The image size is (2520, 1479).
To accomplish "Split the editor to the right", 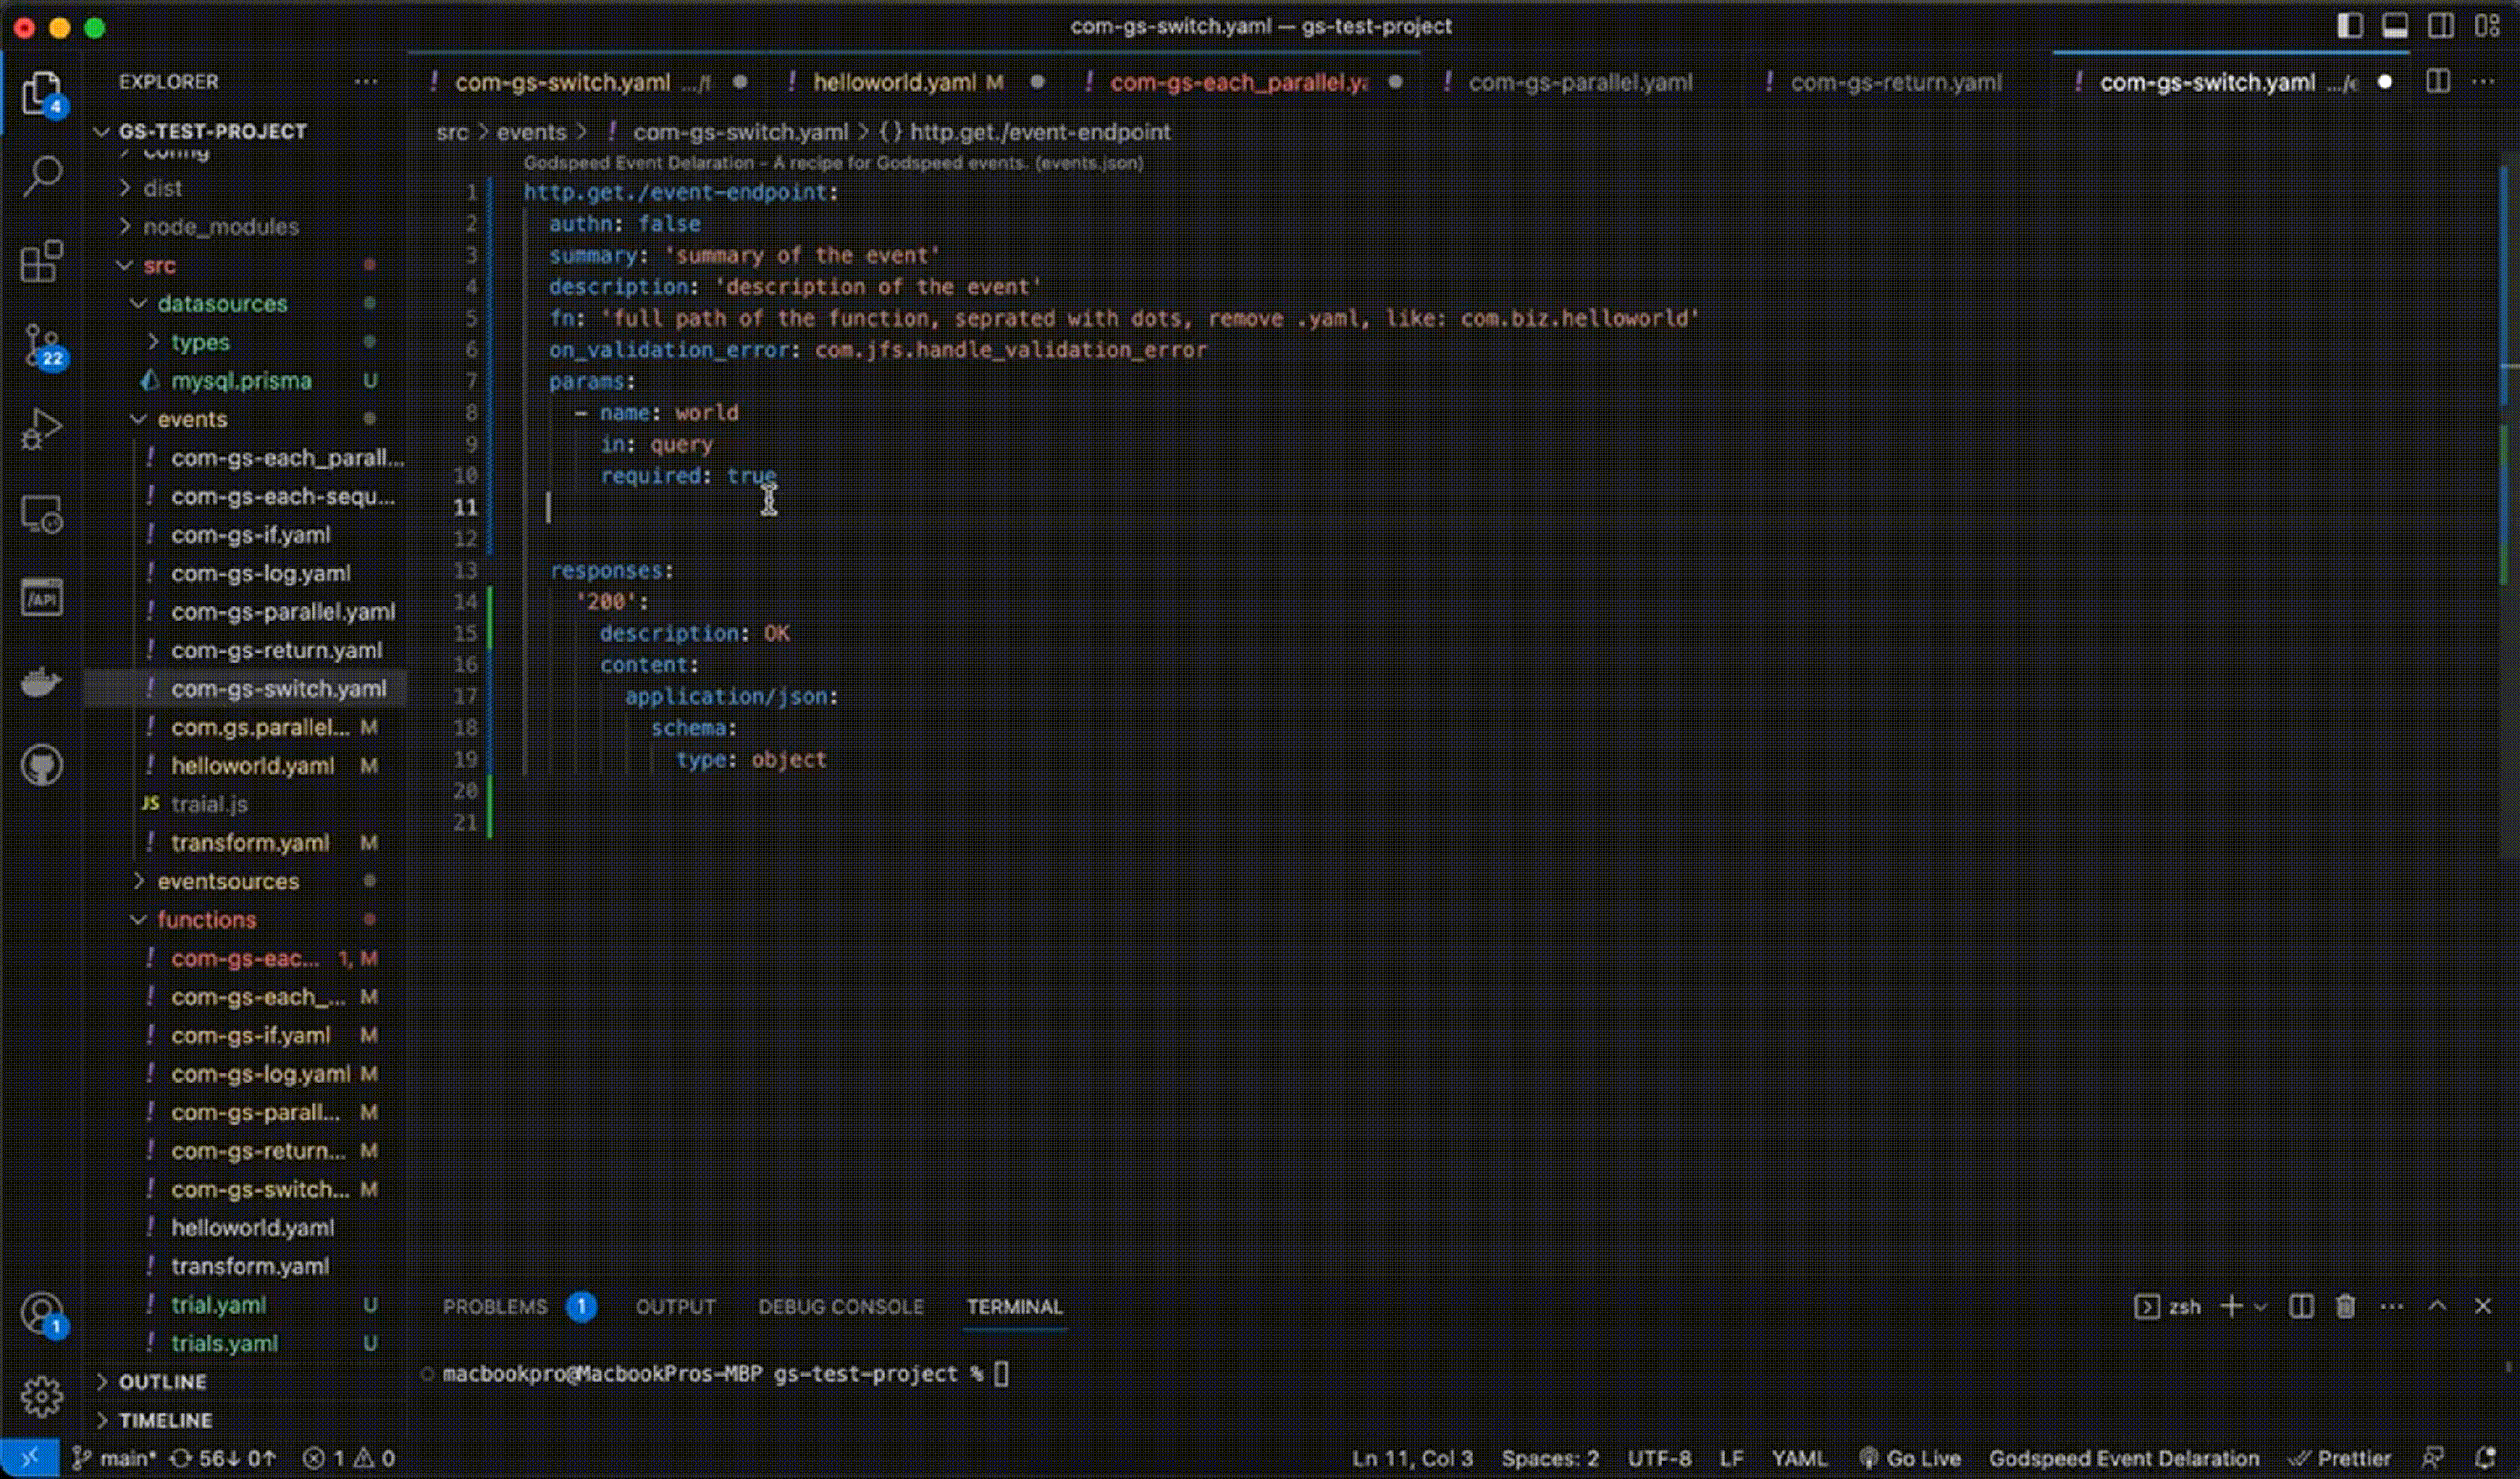I will (x=2438, y=82).
